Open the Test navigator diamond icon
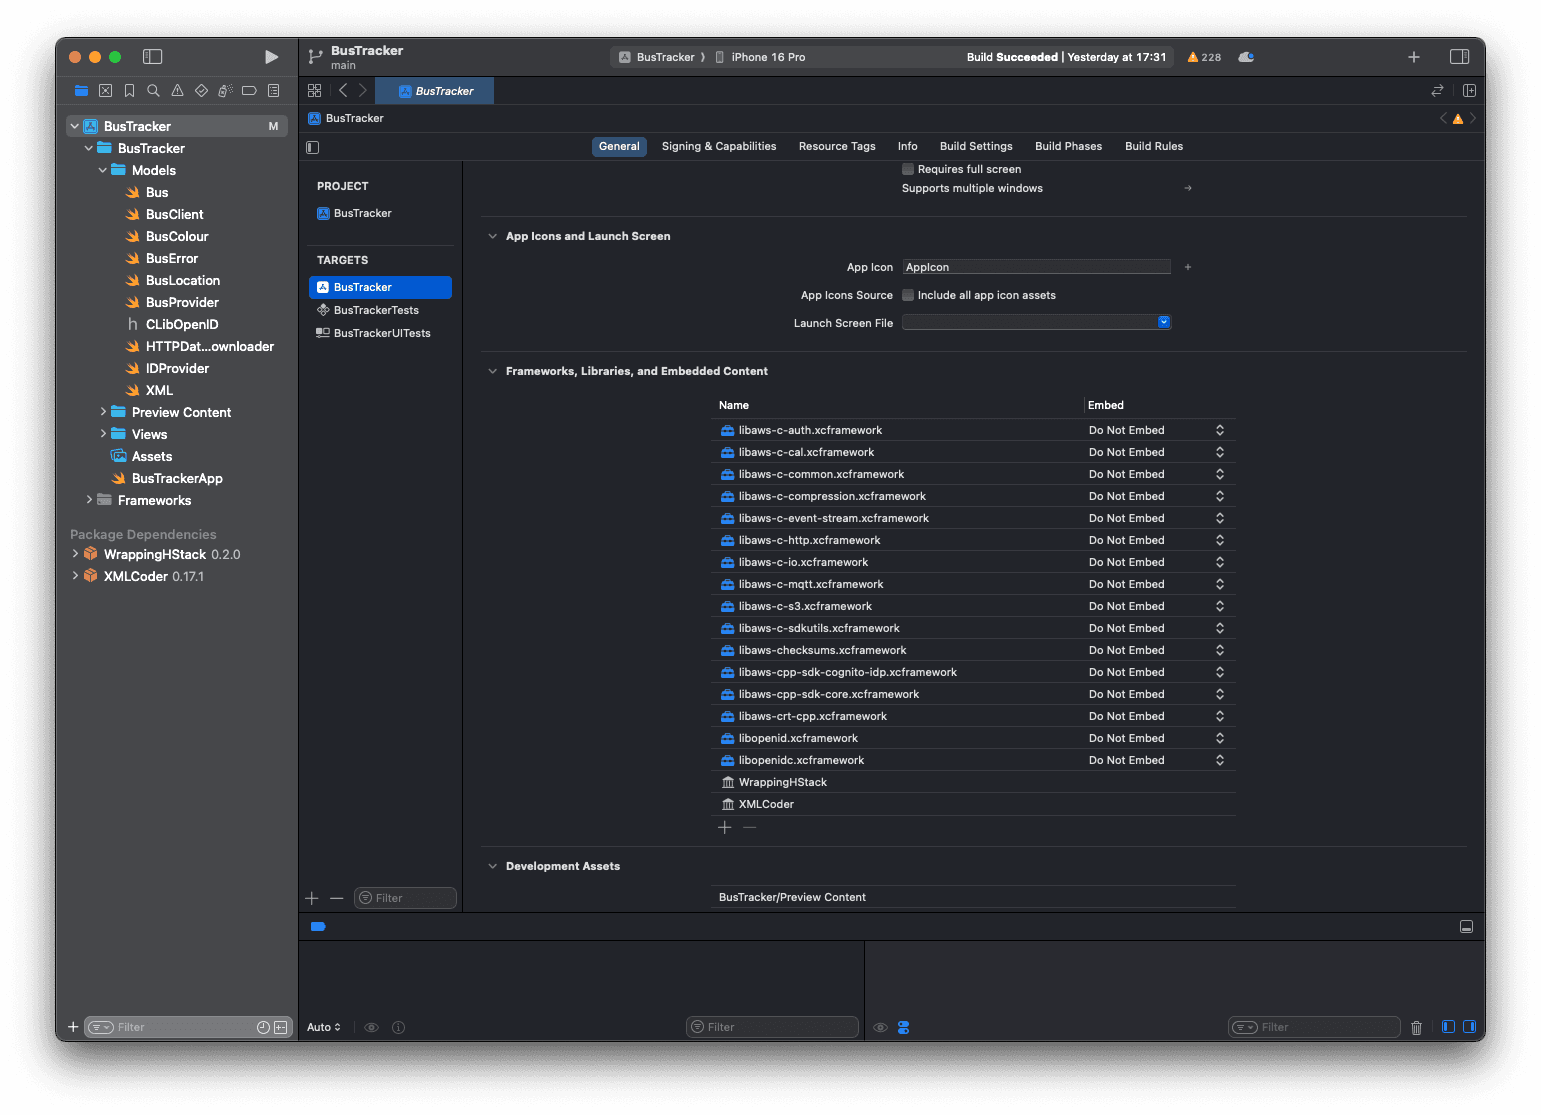Viewport: 1541px width, 1115px height. pyautogui.click(x=201, y=91)
